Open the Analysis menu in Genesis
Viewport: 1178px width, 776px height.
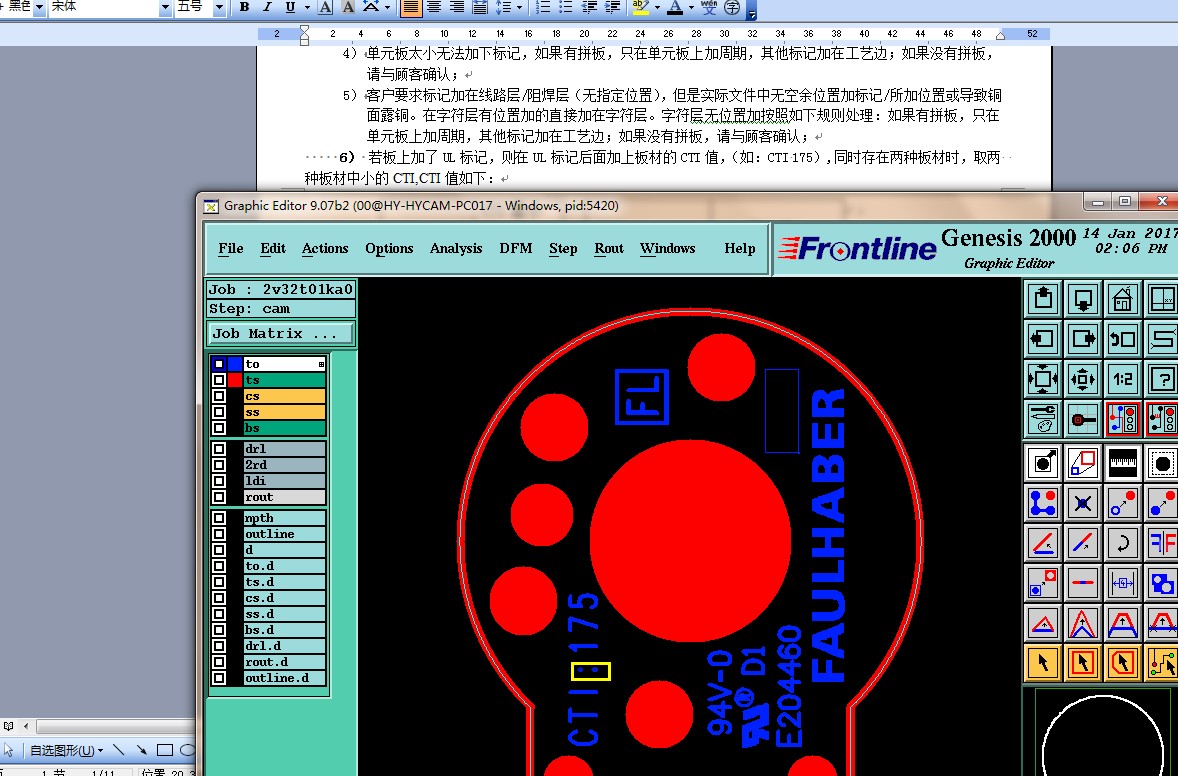point(456,249)
